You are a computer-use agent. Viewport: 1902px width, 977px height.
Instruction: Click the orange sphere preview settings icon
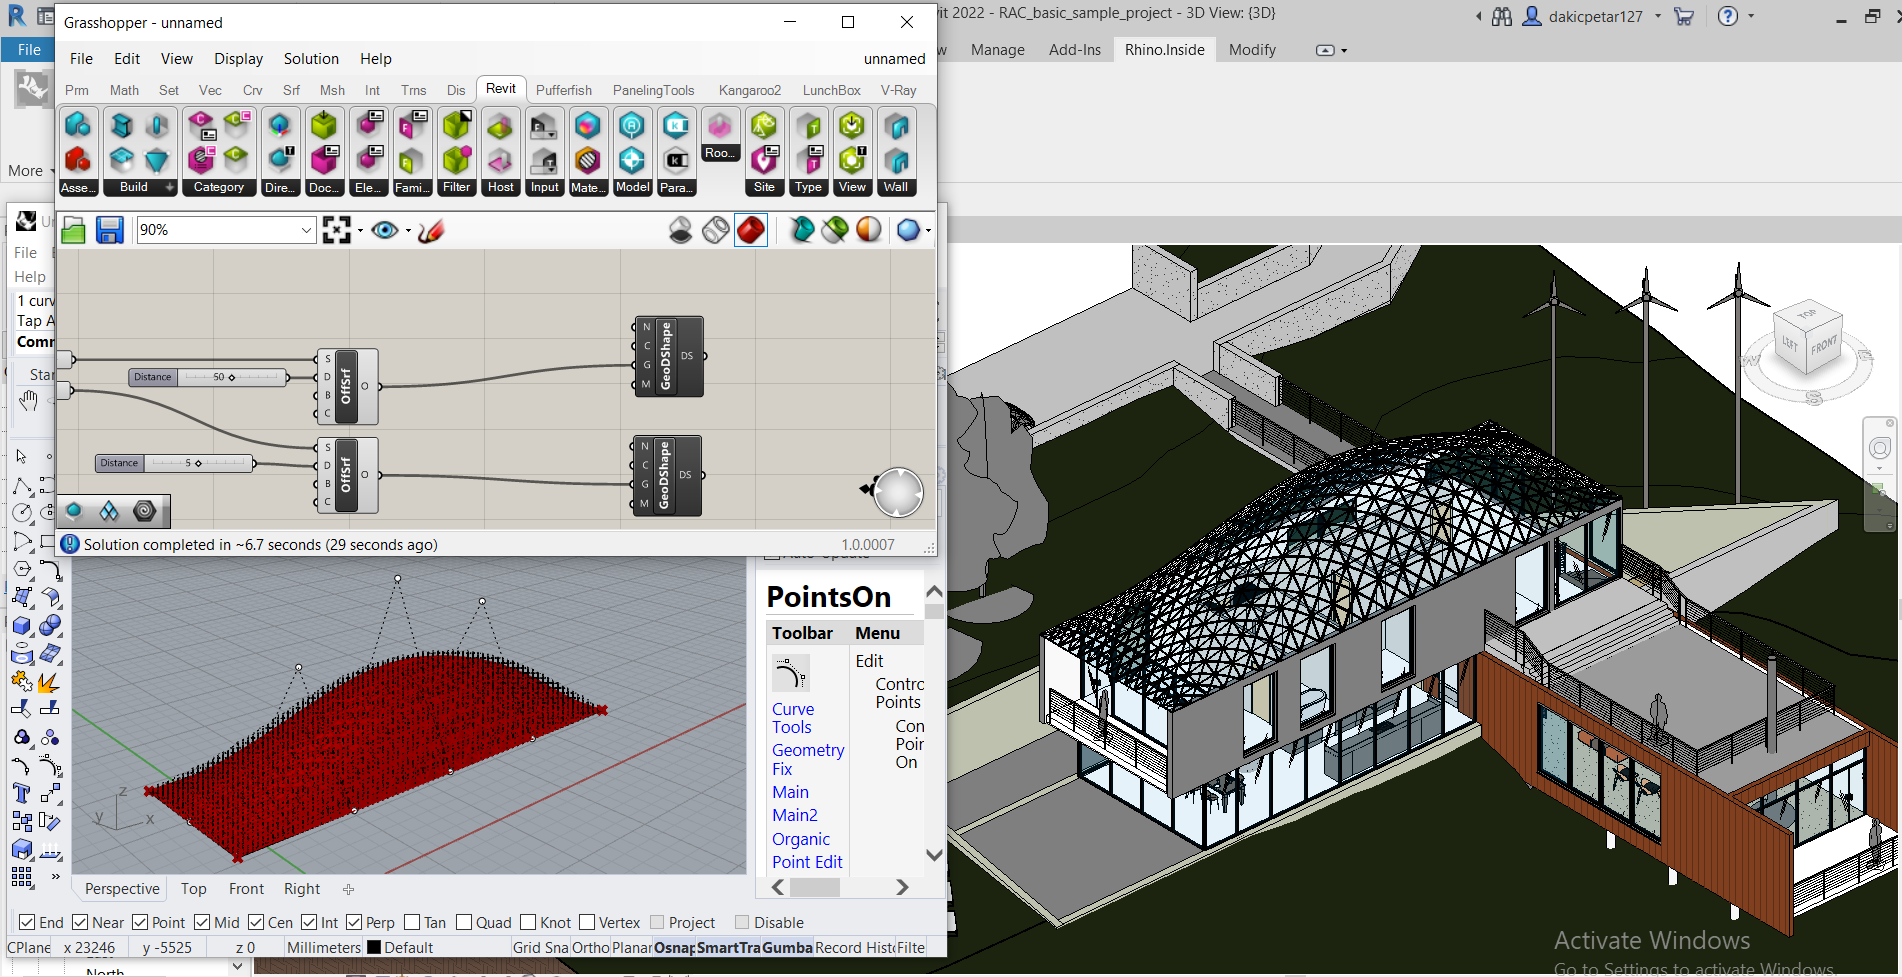pyautogui.click(x=869, y=230)
